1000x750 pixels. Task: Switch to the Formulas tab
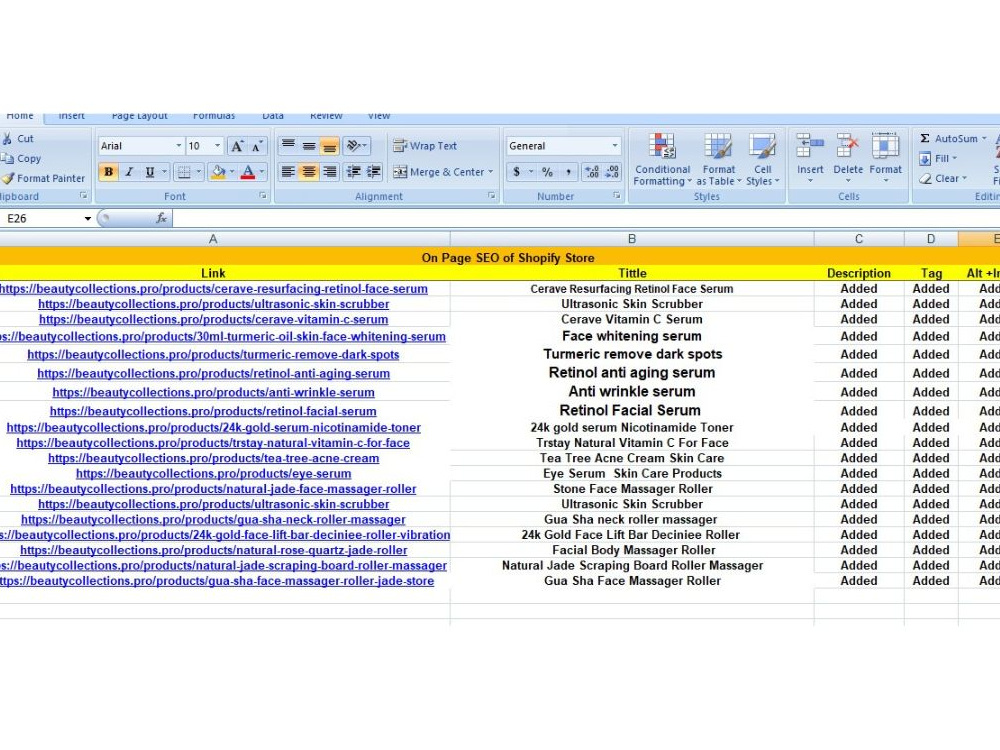click(x=214, y=116)
